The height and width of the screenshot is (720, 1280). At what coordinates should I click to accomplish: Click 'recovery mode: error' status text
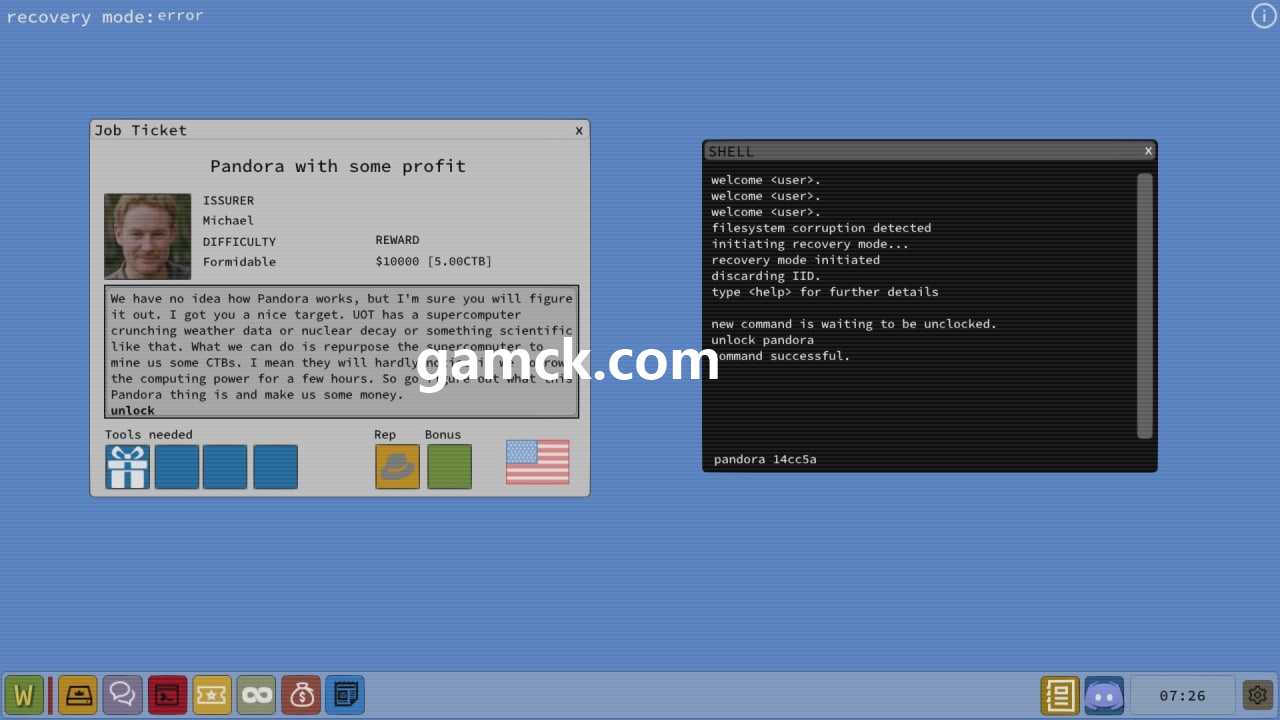[105, 16]
